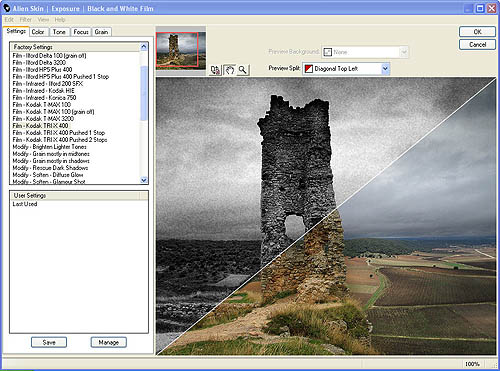Select Last Used in User Settings

[x=25, y=204]
